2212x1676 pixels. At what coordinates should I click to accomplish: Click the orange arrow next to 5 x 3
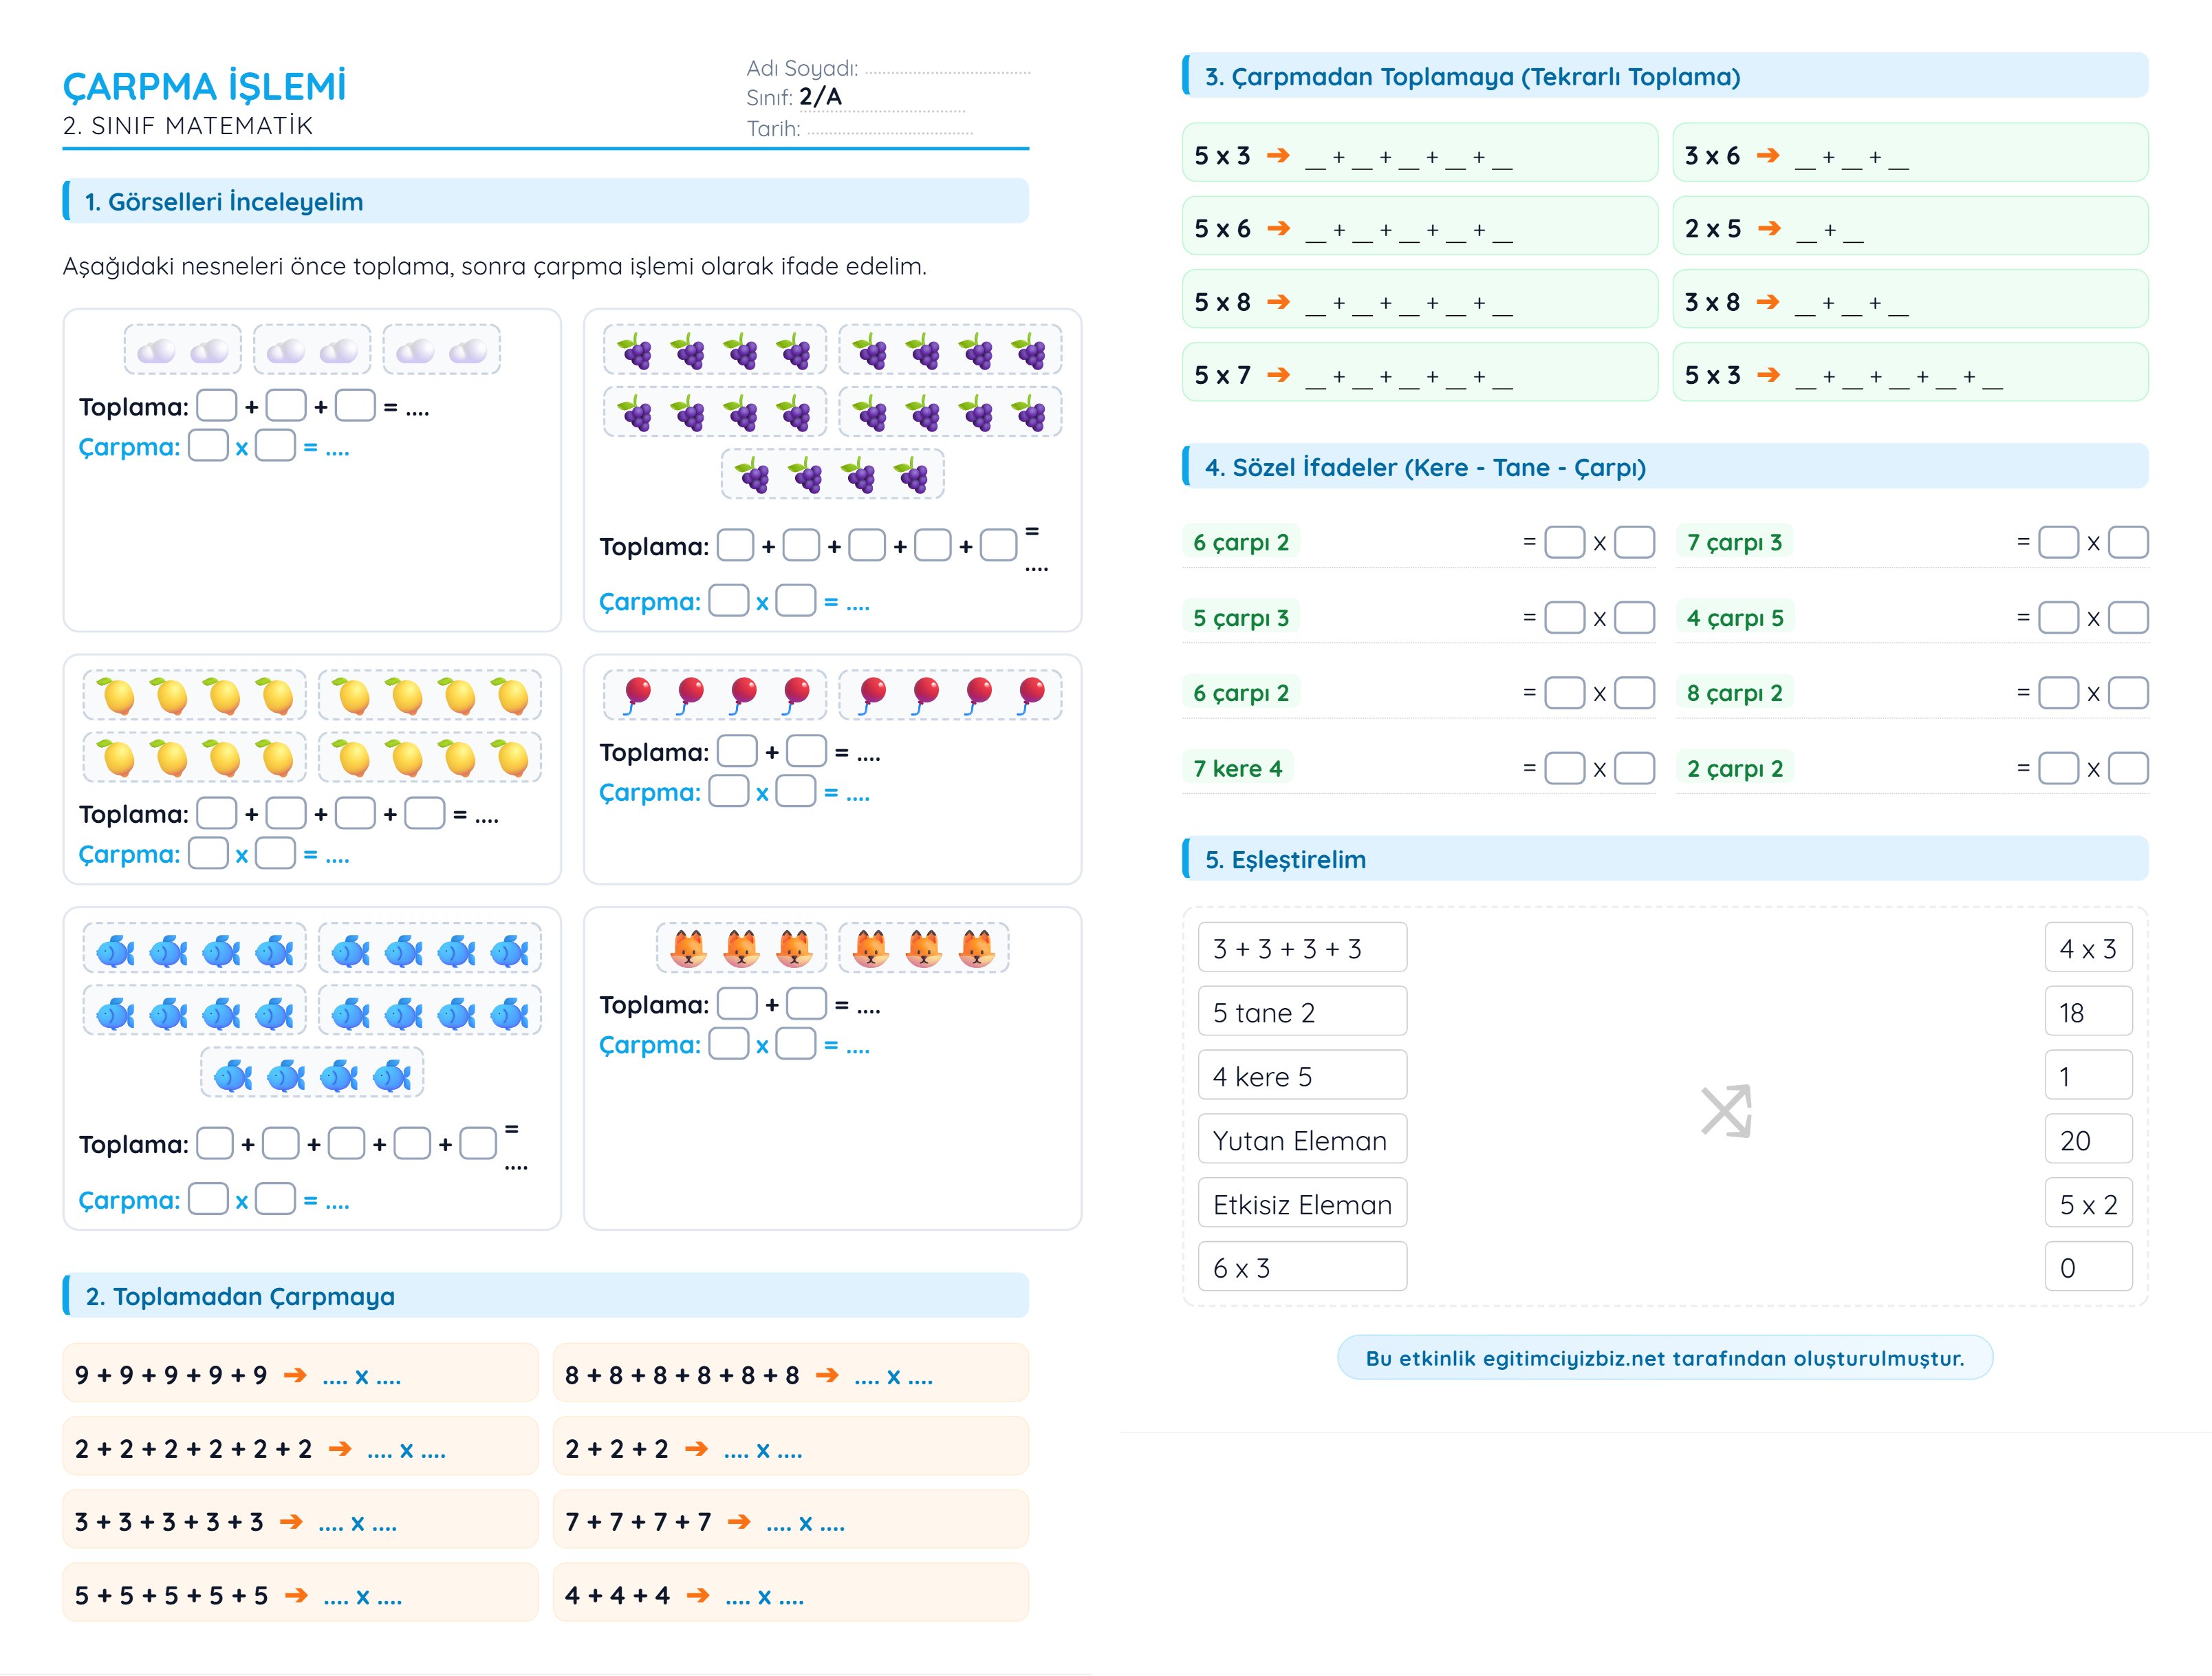[x=1278, y=155]
